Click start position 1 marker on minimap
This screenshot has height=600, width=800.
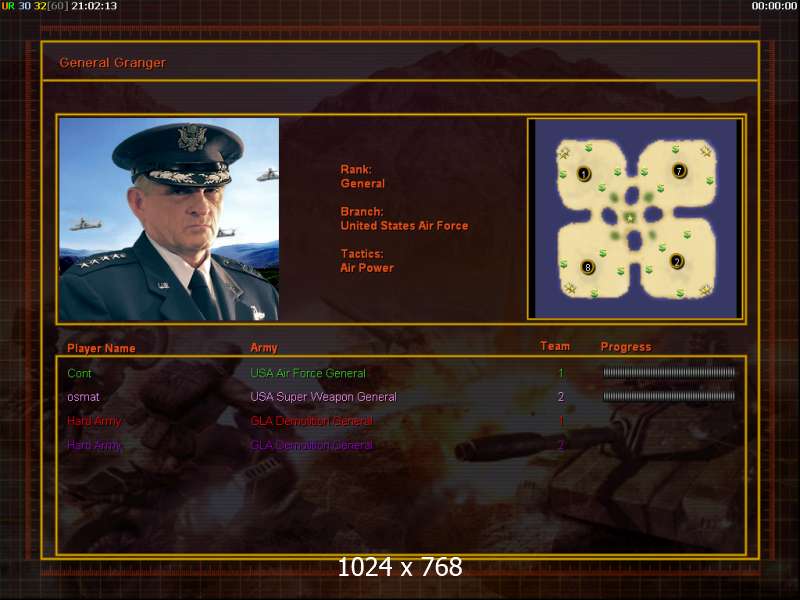[584, 173]
